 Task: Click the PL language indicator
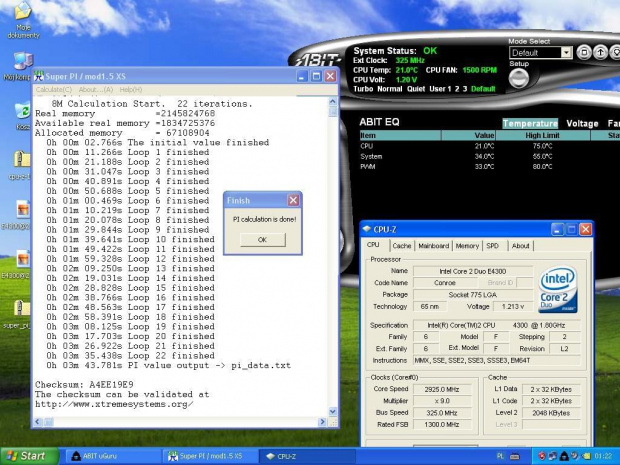tap(500, 456)
